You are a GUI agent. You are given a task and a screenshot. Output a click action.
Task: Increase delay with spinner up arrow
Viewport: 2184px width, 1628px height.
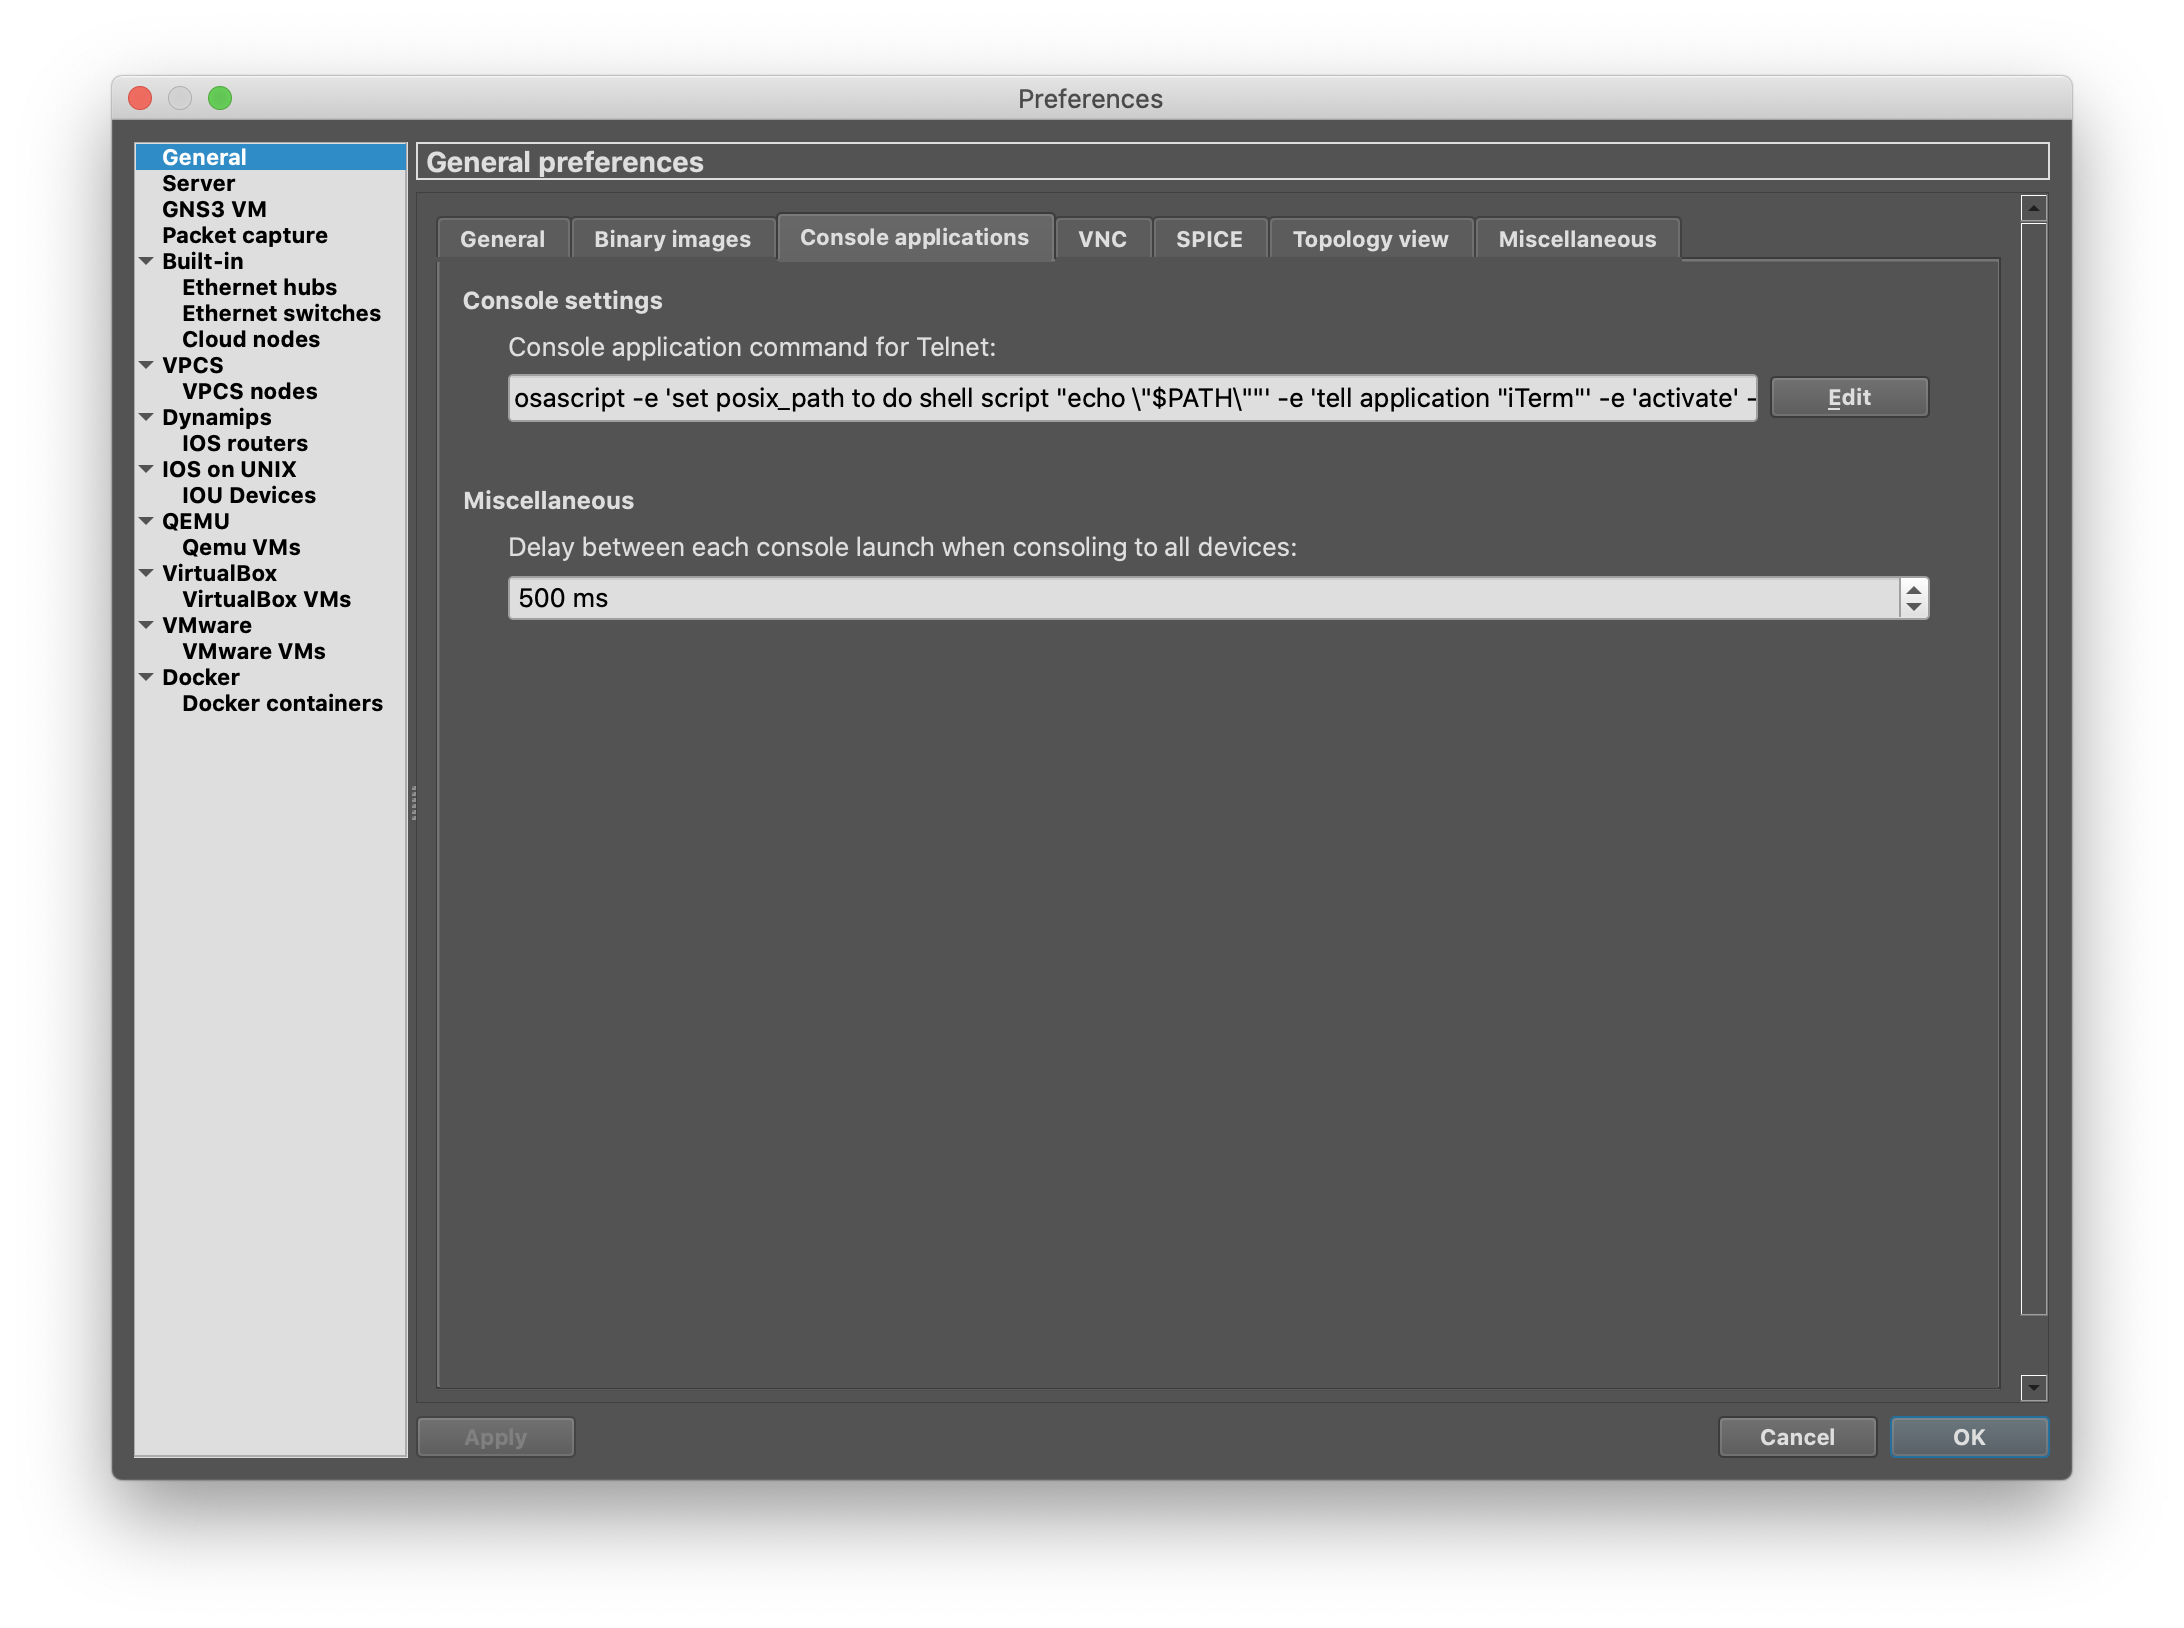coord(1913,589)
